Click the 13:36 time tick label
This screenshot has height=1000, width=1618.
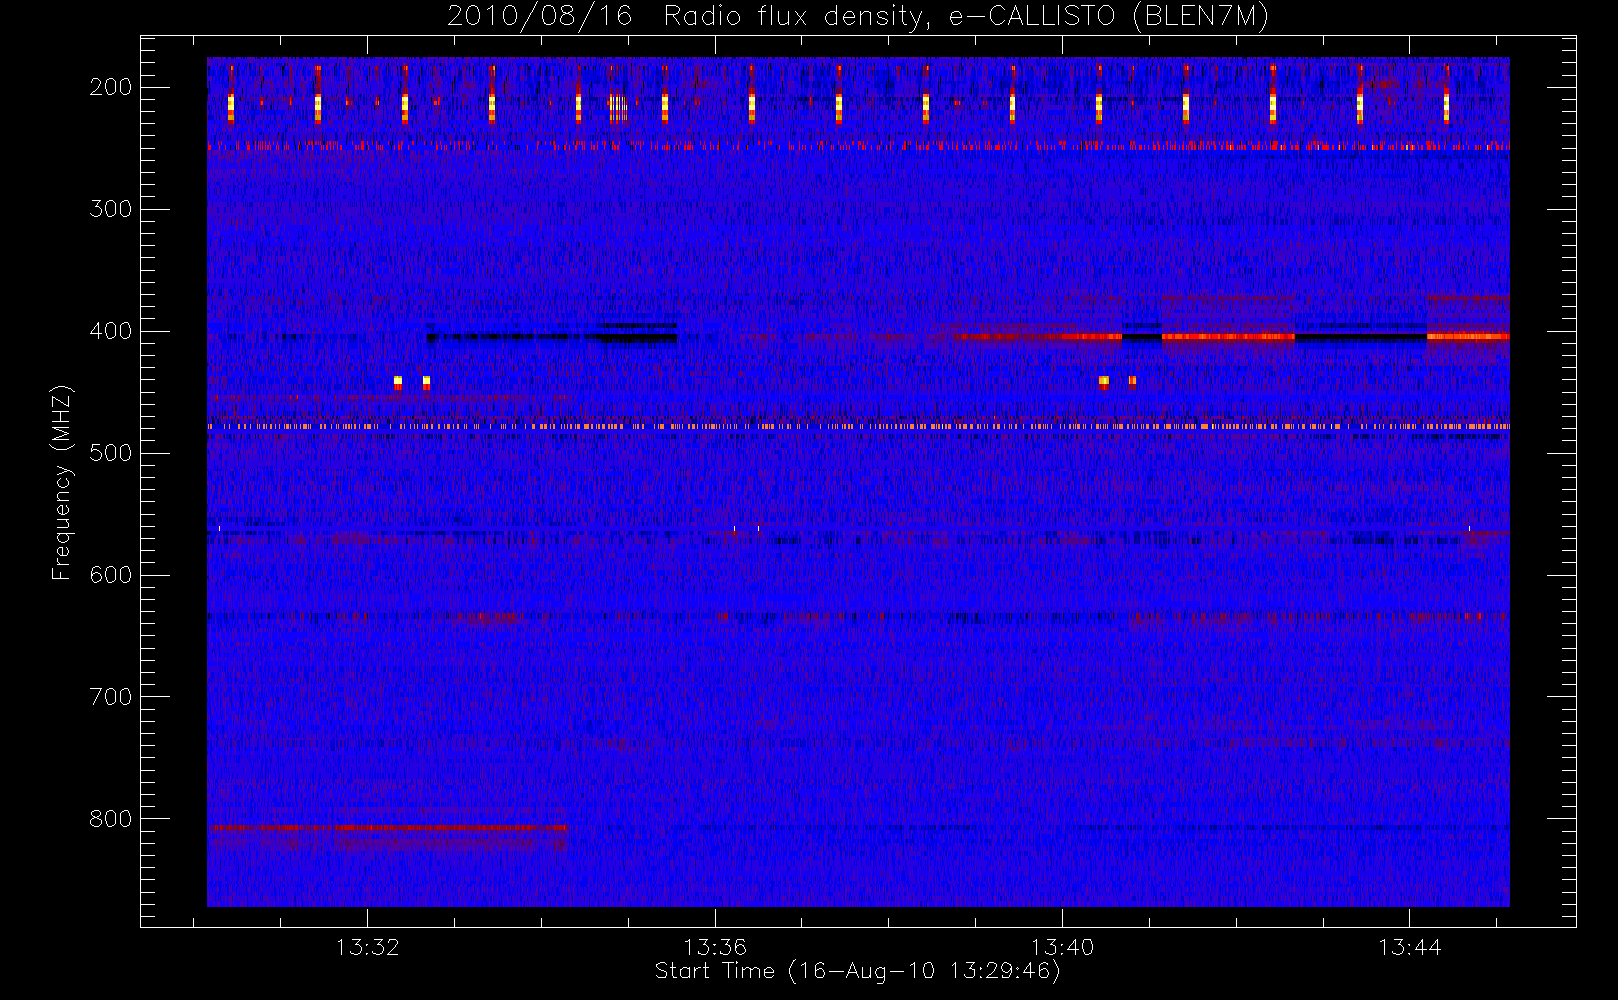click(715, 947)
